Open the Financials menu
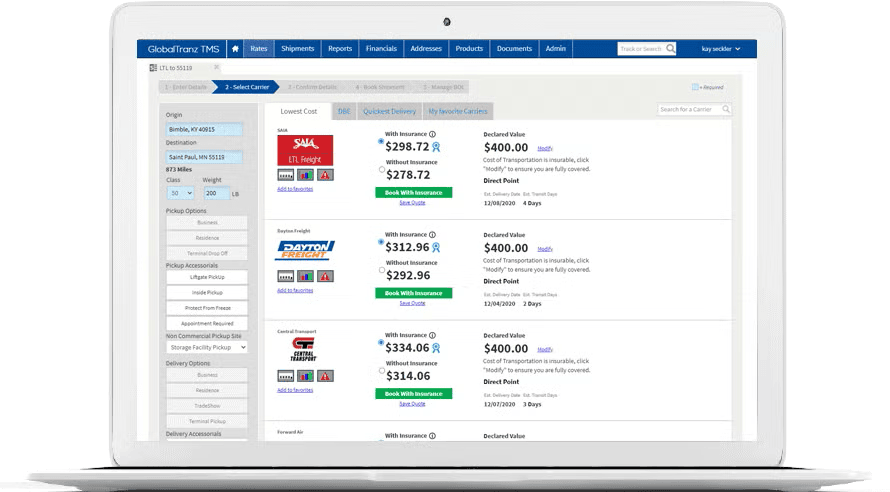 click(381, 49)
